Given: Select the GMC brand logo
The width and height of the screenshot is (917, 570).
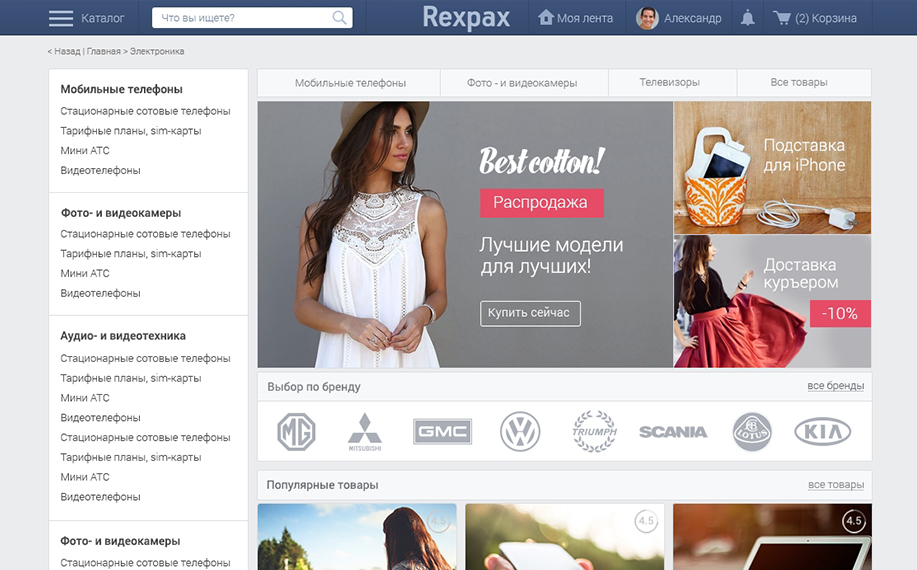Looking at the screenshot, I should (442, 431).
